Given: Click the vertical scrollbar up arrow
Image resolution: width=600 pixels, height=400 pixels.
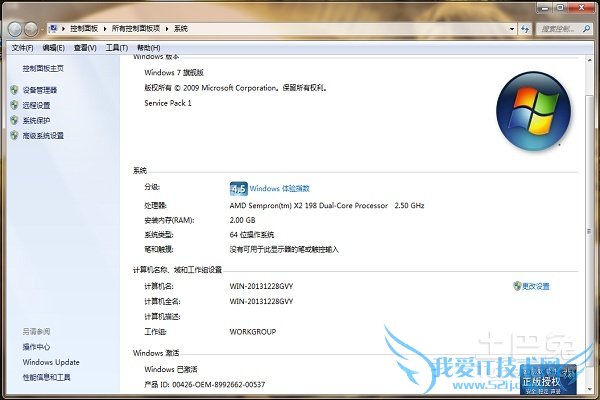Looking at the screenshot, I should point(589,60).
